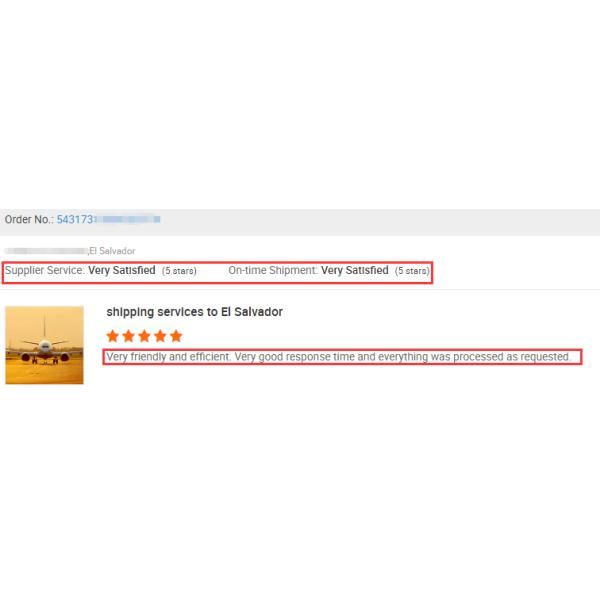Click the 'Very friendly and efficient' review text
600x600 pixels.
pos(169,357)
